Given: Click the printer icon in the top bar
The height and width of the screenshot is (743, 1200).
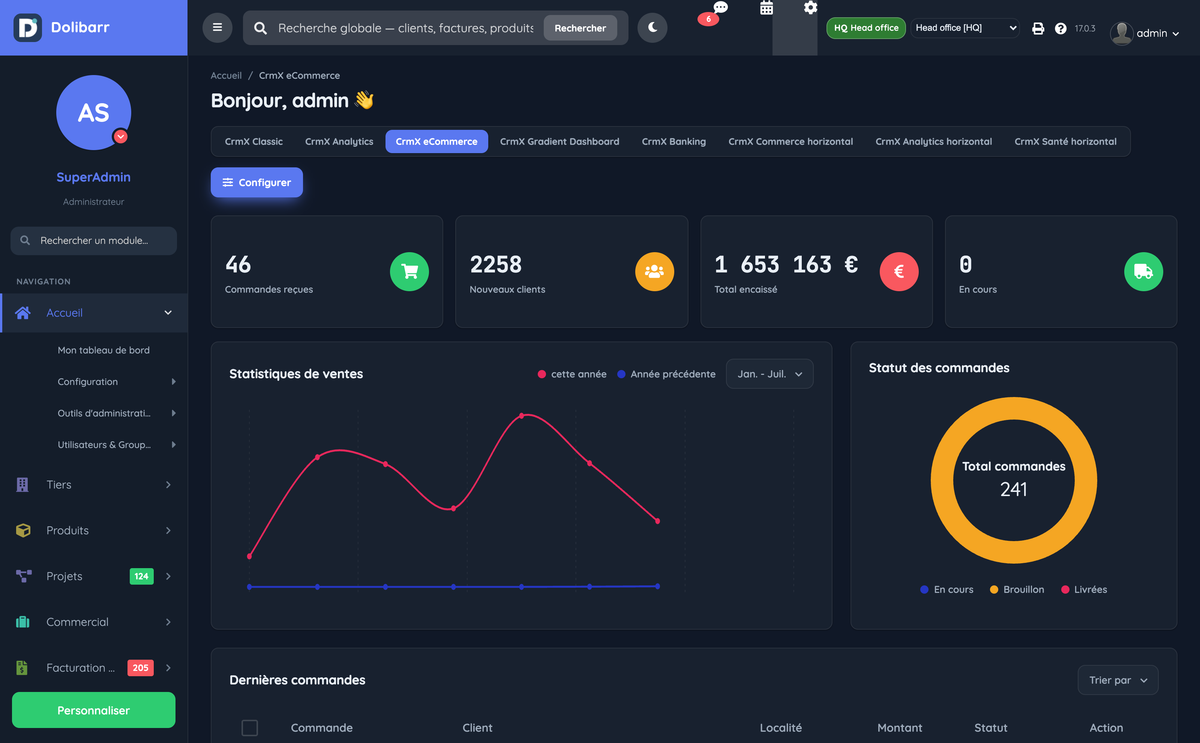Looking at the screenshot, I should pos(1038,29).
